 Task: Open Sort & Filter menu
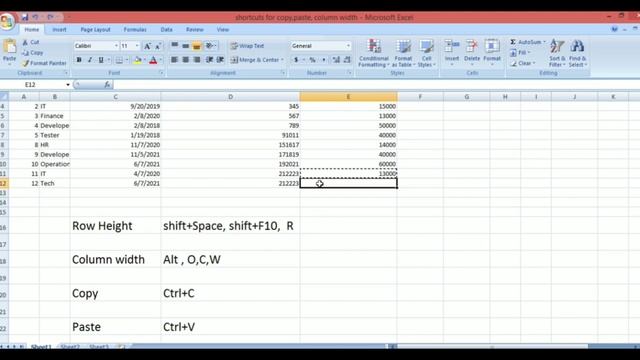click(x=557, y=53)
